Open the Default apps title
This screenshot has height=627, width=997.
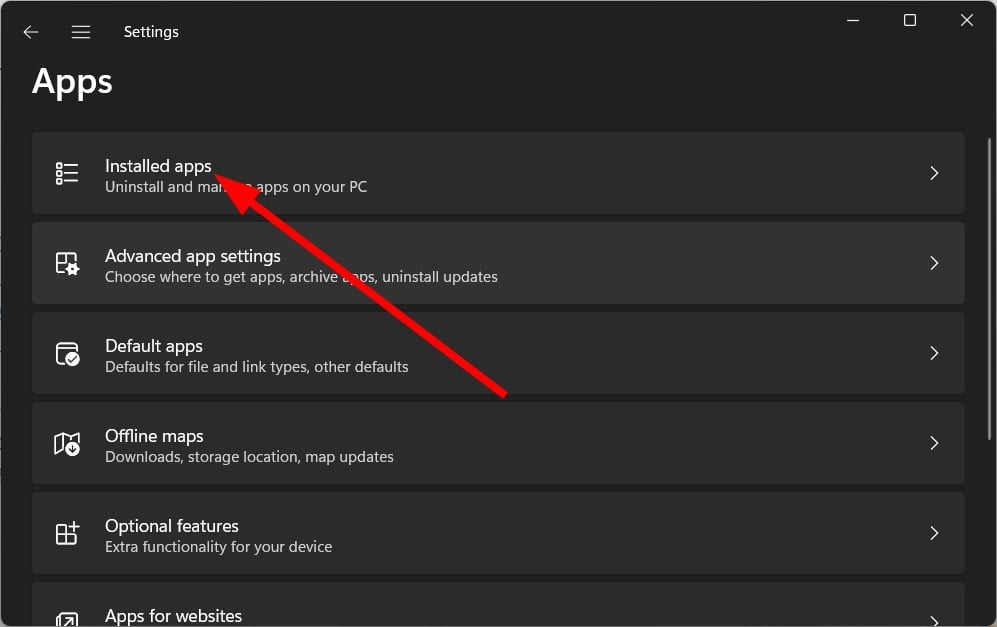tap(154, 346)
